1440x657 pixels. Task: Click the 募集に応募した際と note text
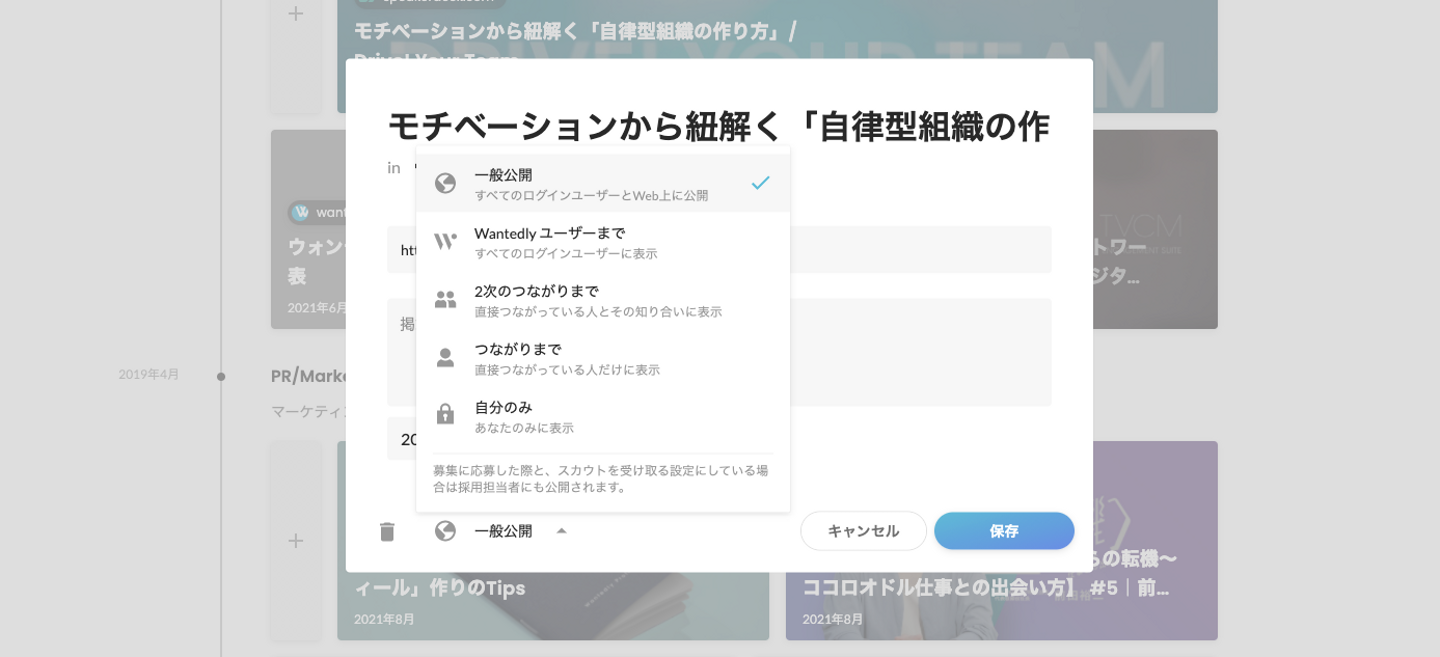(x=601, y=478)
